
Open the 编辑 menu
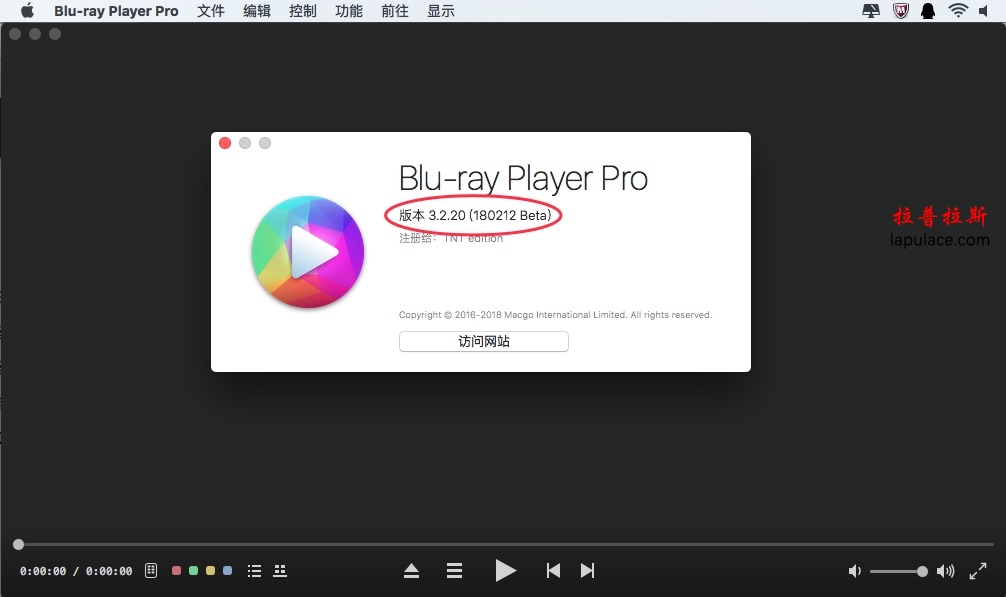coord(257,11)
